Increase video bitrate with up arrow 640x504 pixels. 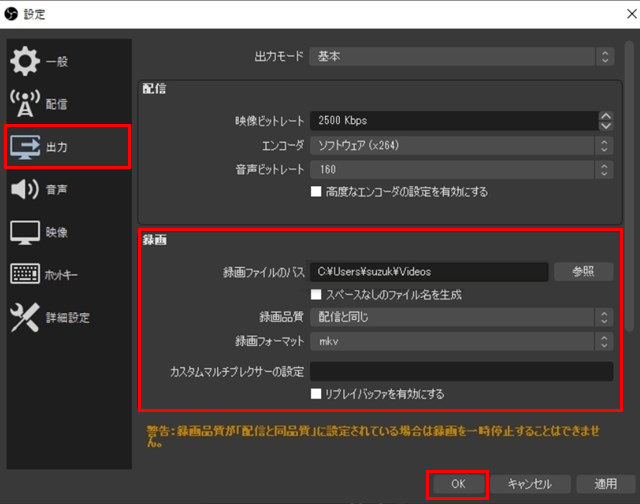605,115
